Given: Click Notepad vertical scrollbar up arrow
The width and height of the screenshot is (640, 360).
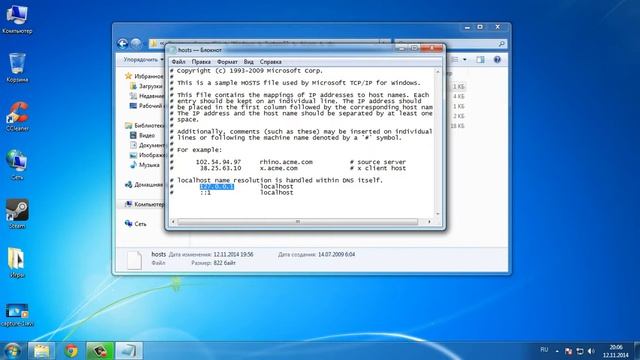Looking at the screenshot, I should click(x=438, y=71).
